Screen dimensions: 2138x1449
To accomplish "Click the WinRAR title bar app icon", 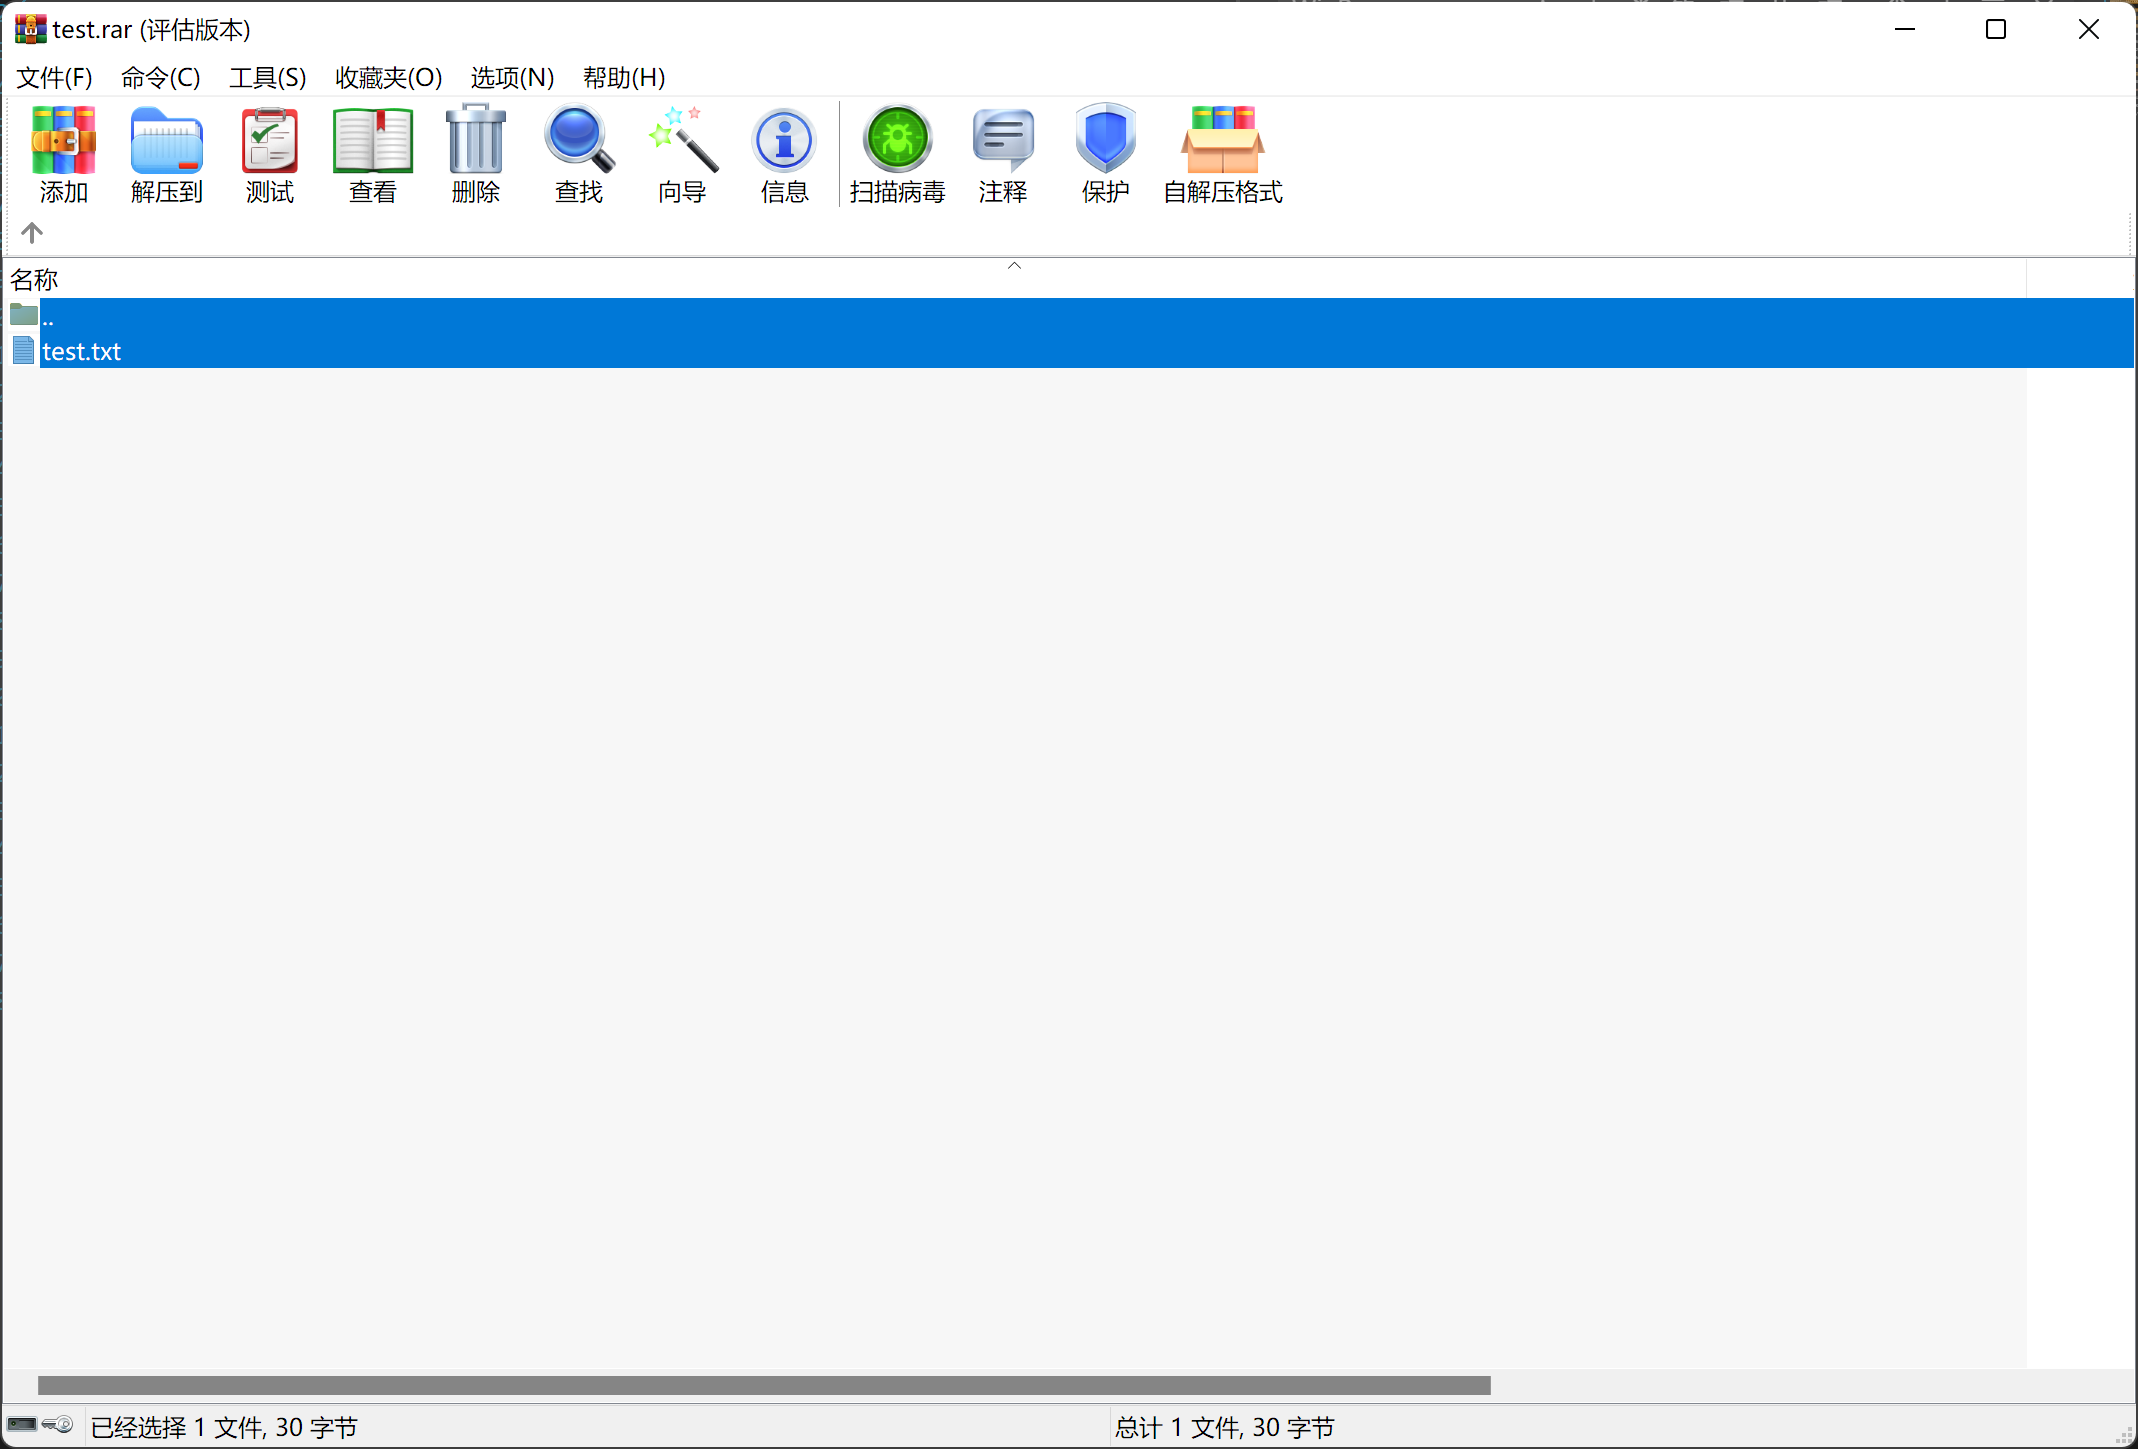I will click(x=30, y=29).
